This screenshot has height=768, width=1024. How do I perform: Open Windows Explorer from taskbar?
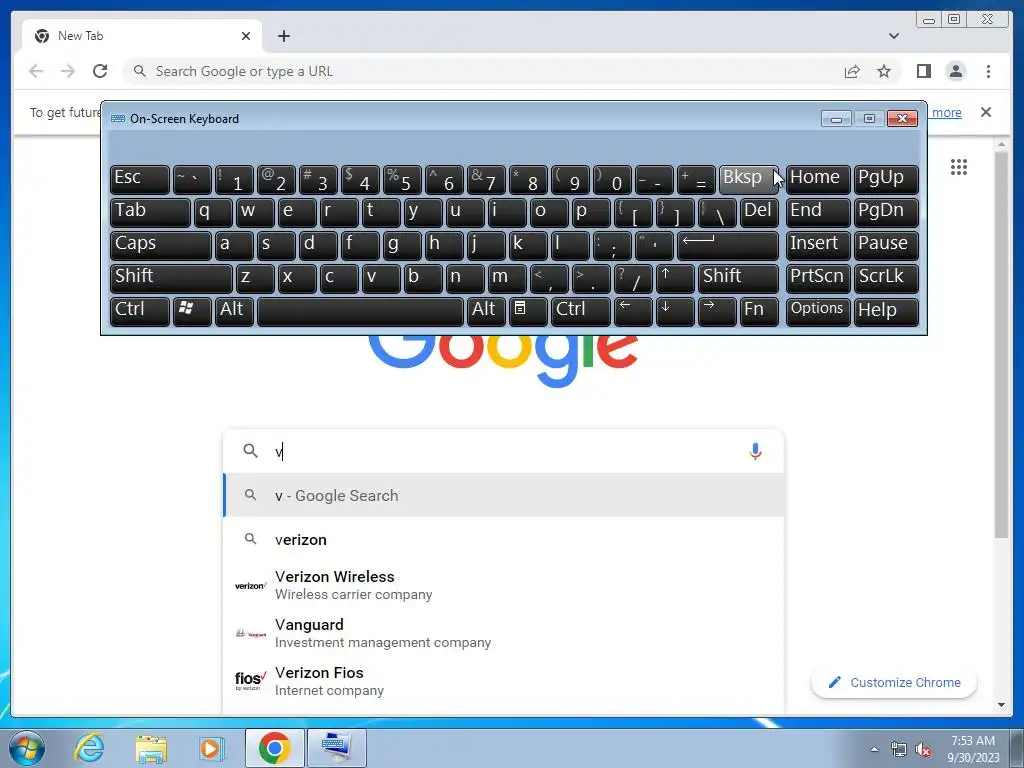click(151, 748)
